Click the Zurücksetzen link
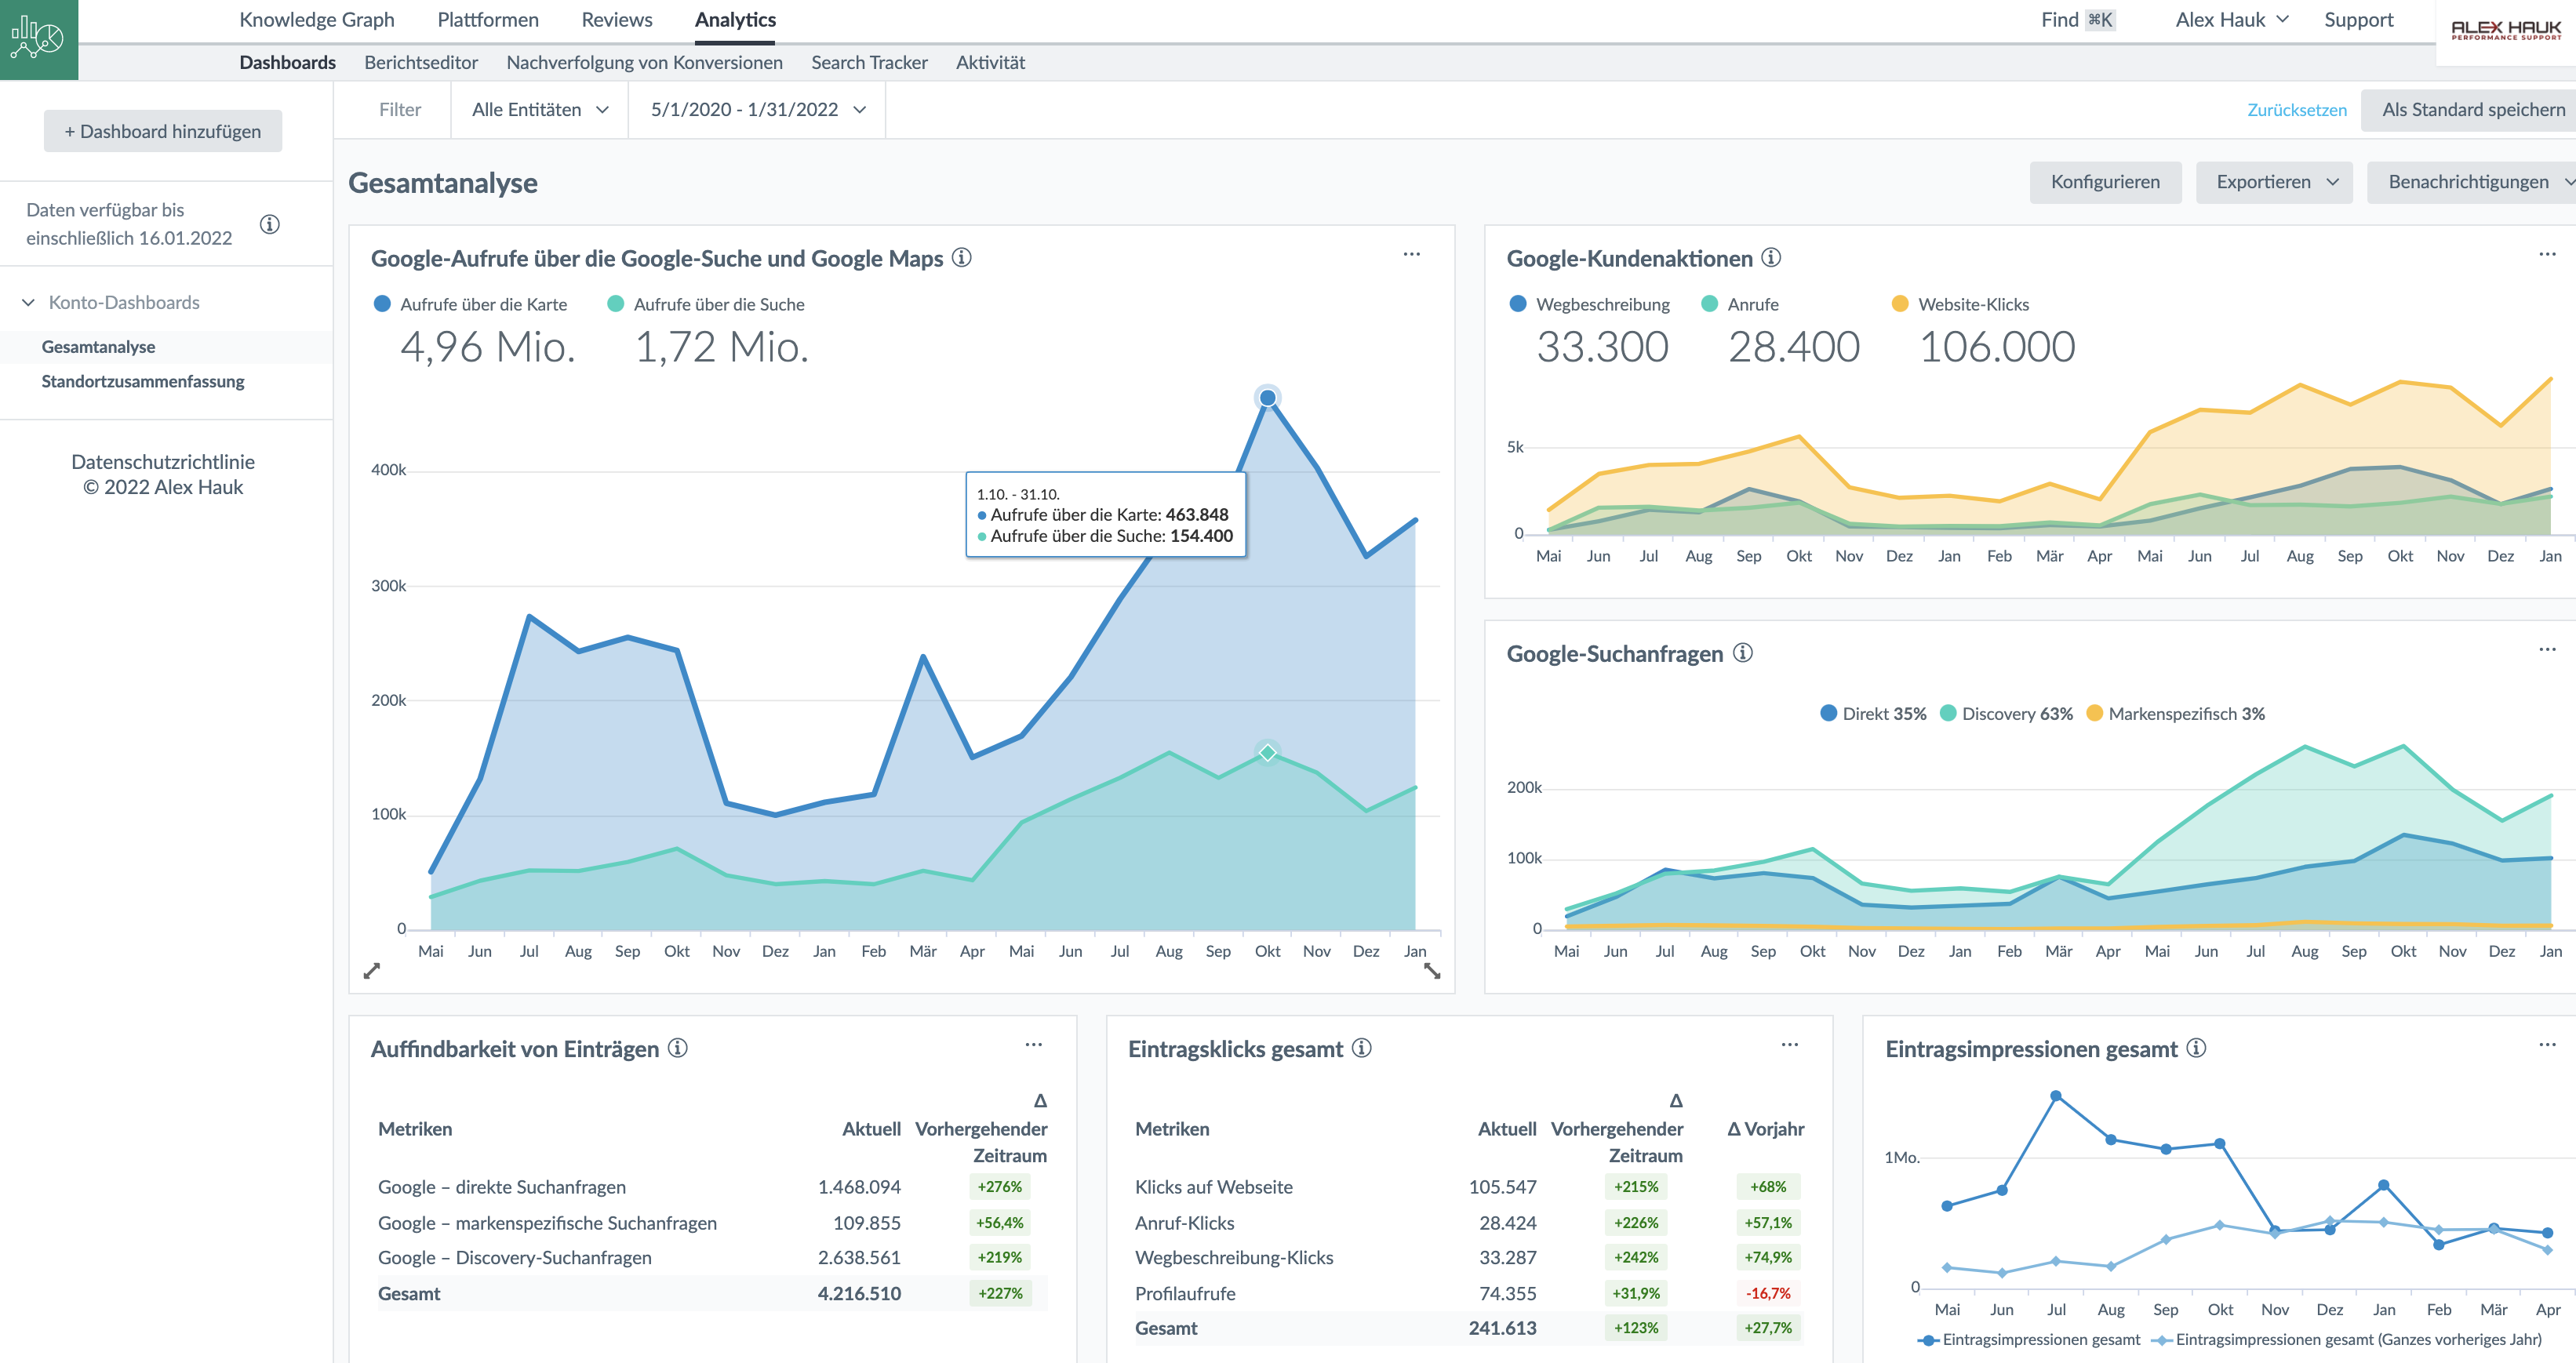This screenshot has width=2576, height=1363. tap(2296, 110)
